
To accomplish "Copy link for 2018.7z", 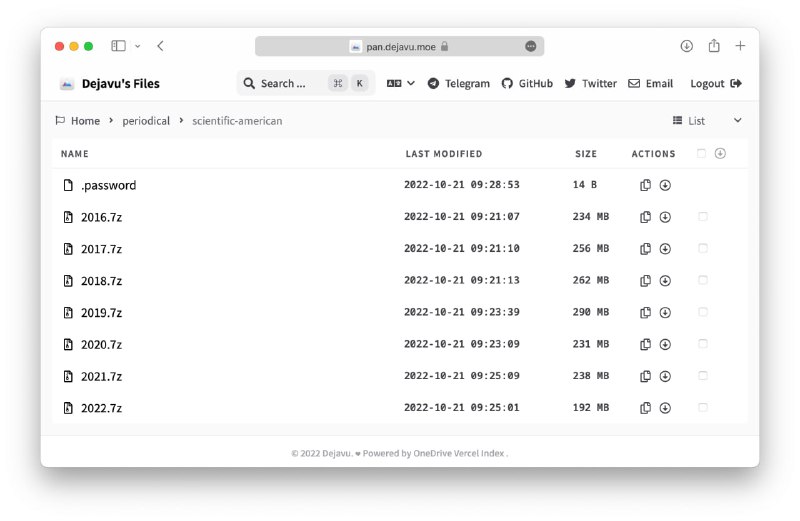I will 645,281.
